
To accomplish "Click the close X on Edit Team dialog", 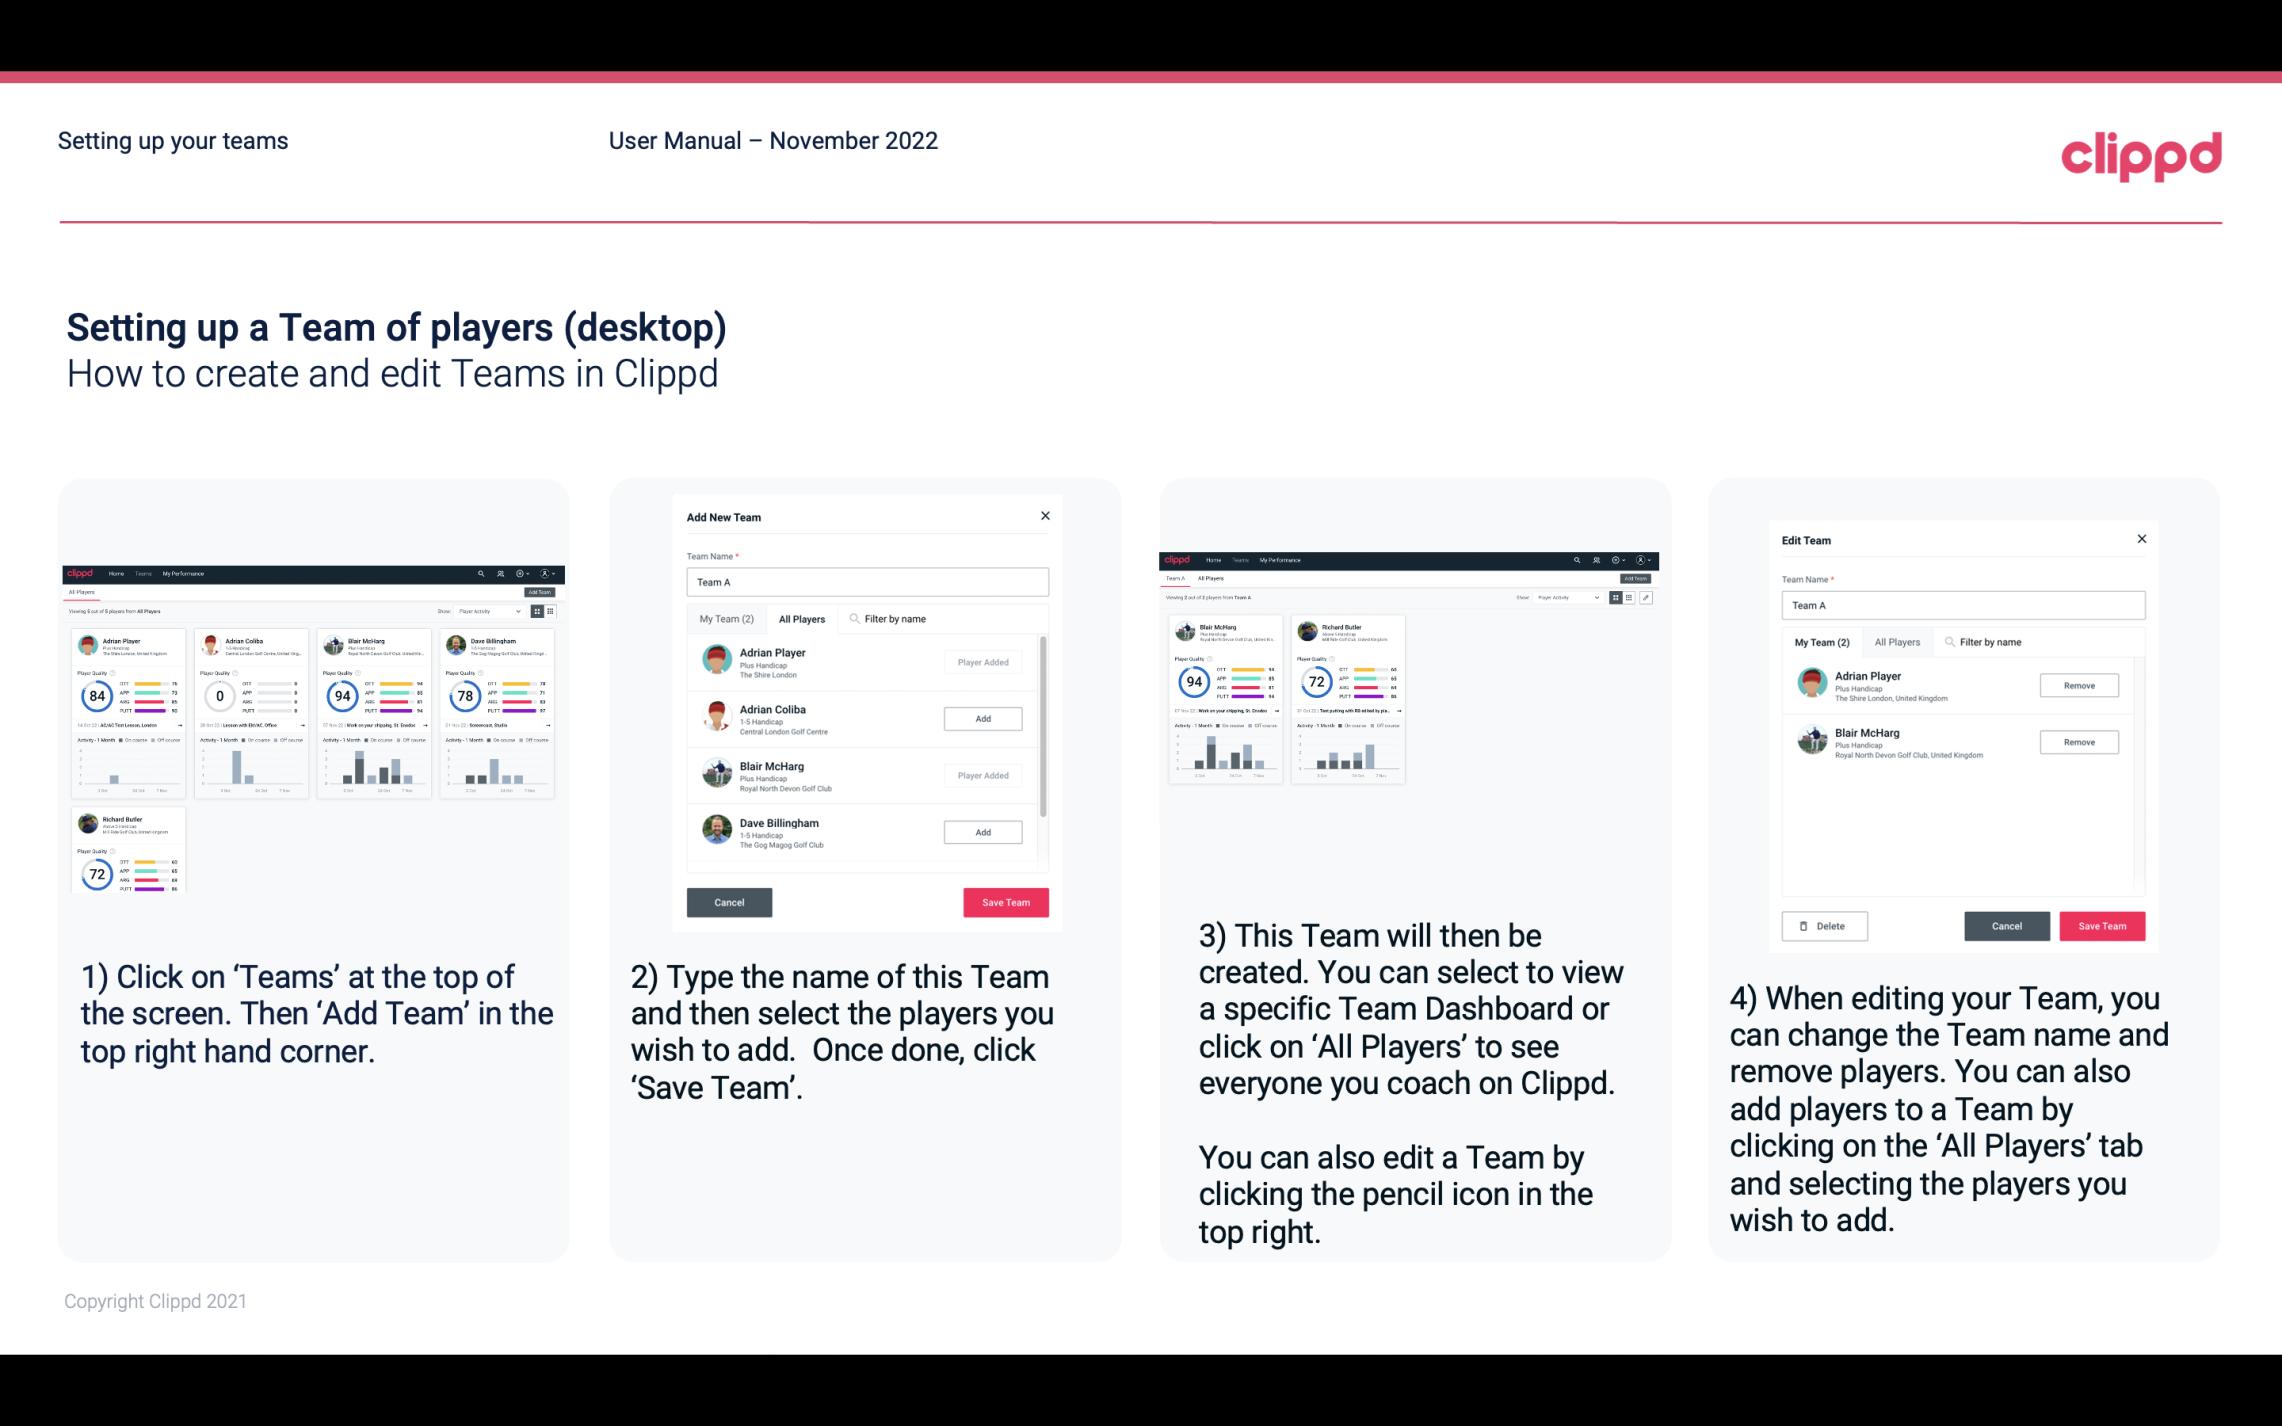I will pos(2141,539).
